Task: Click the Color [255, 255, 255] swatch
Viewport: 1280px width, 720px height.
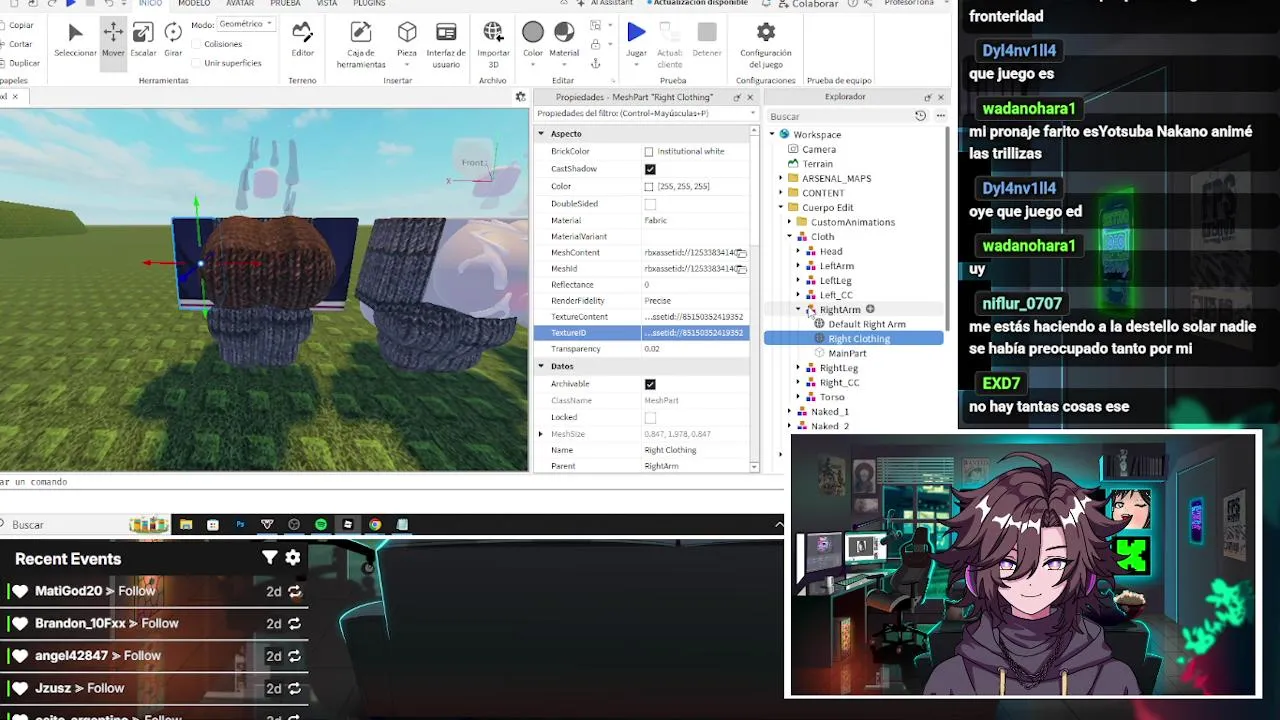Action: [649, 187]
